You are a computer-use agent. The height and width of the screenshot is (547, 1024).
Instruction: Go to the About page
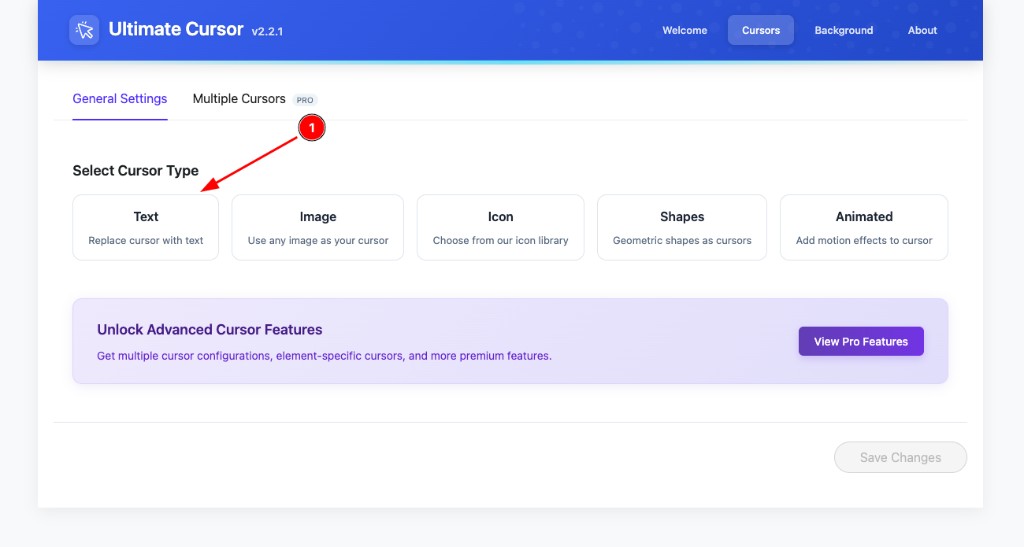click(922, 30)
